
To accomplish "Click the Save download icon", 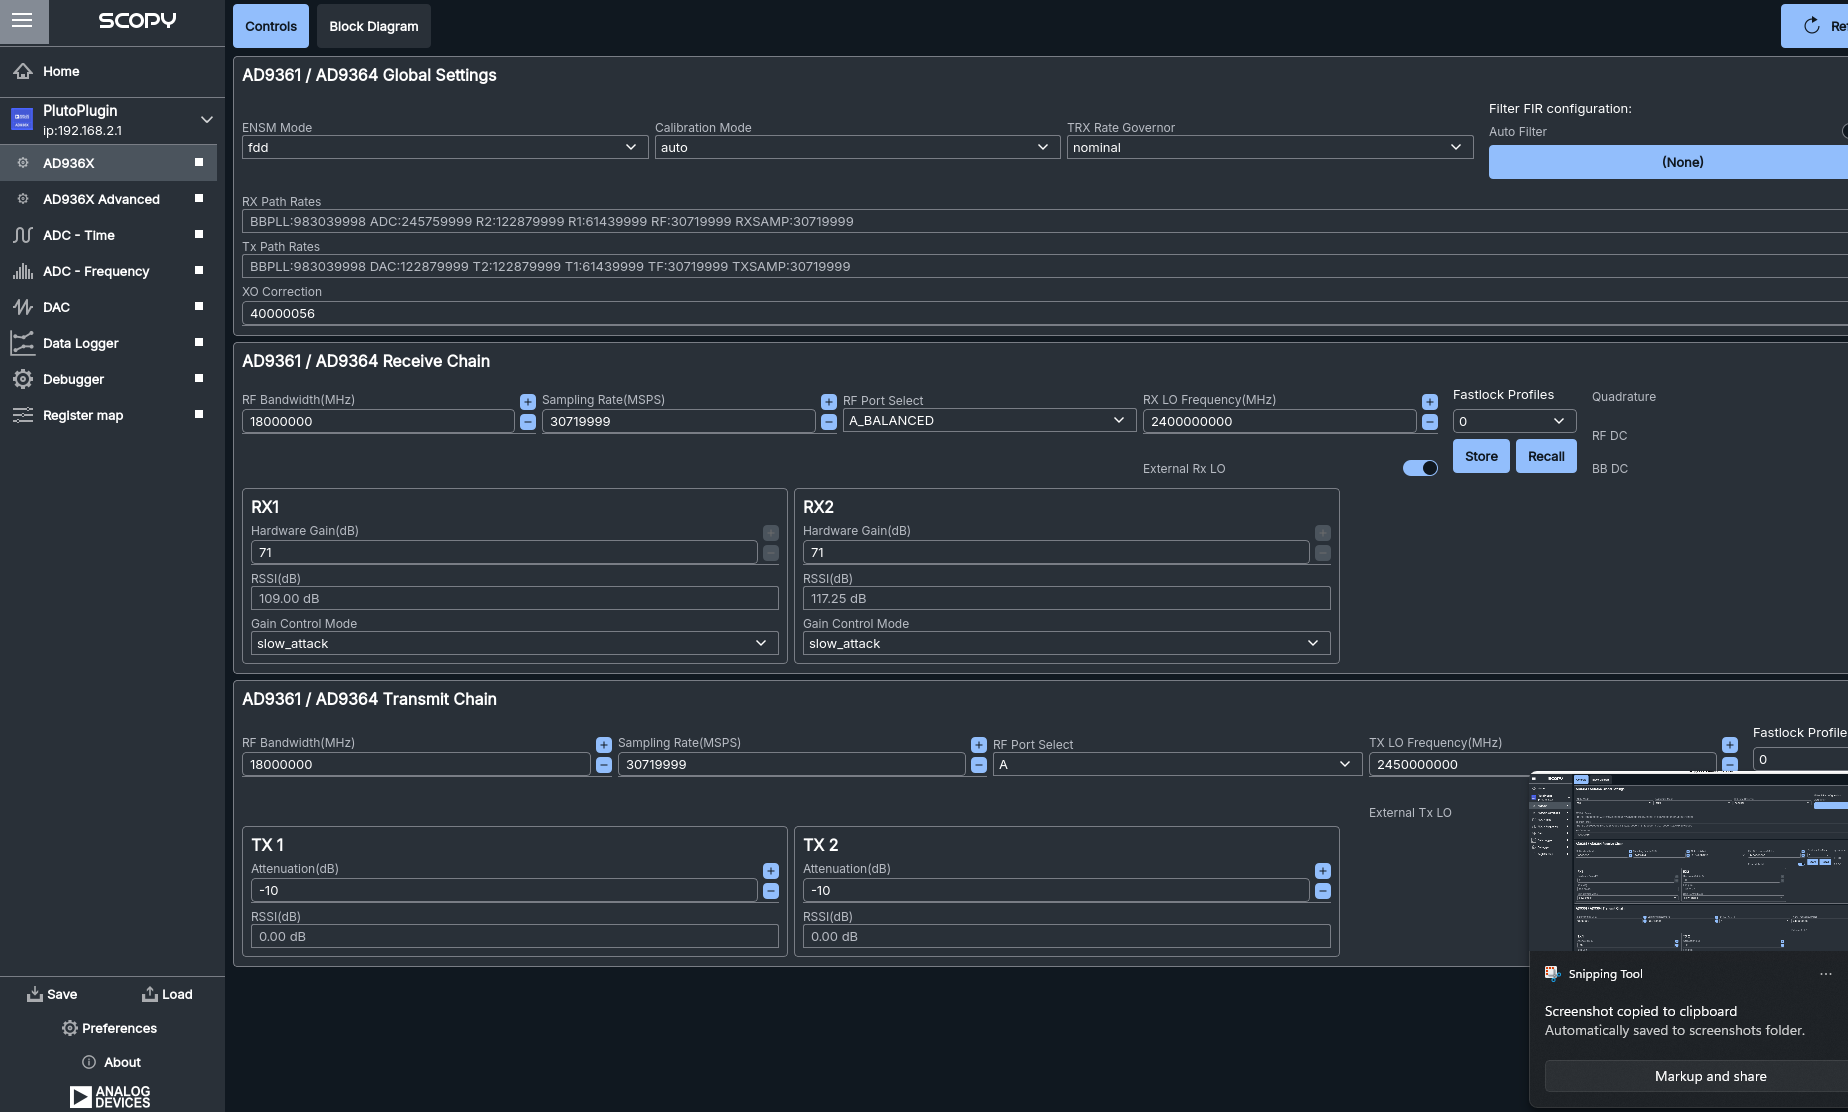I will pyautogui.click(x=35, y=994).
